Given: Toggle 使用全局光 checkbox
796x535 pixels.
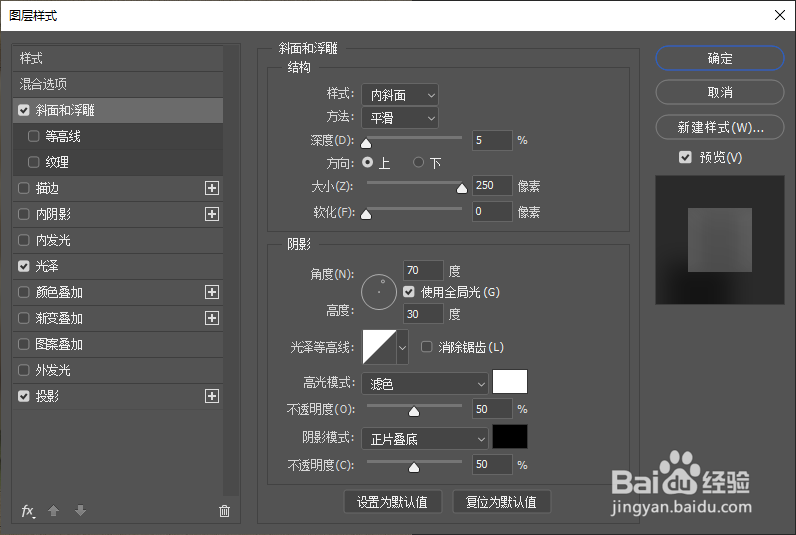Looking at the screenshot, I should (409, 292).
